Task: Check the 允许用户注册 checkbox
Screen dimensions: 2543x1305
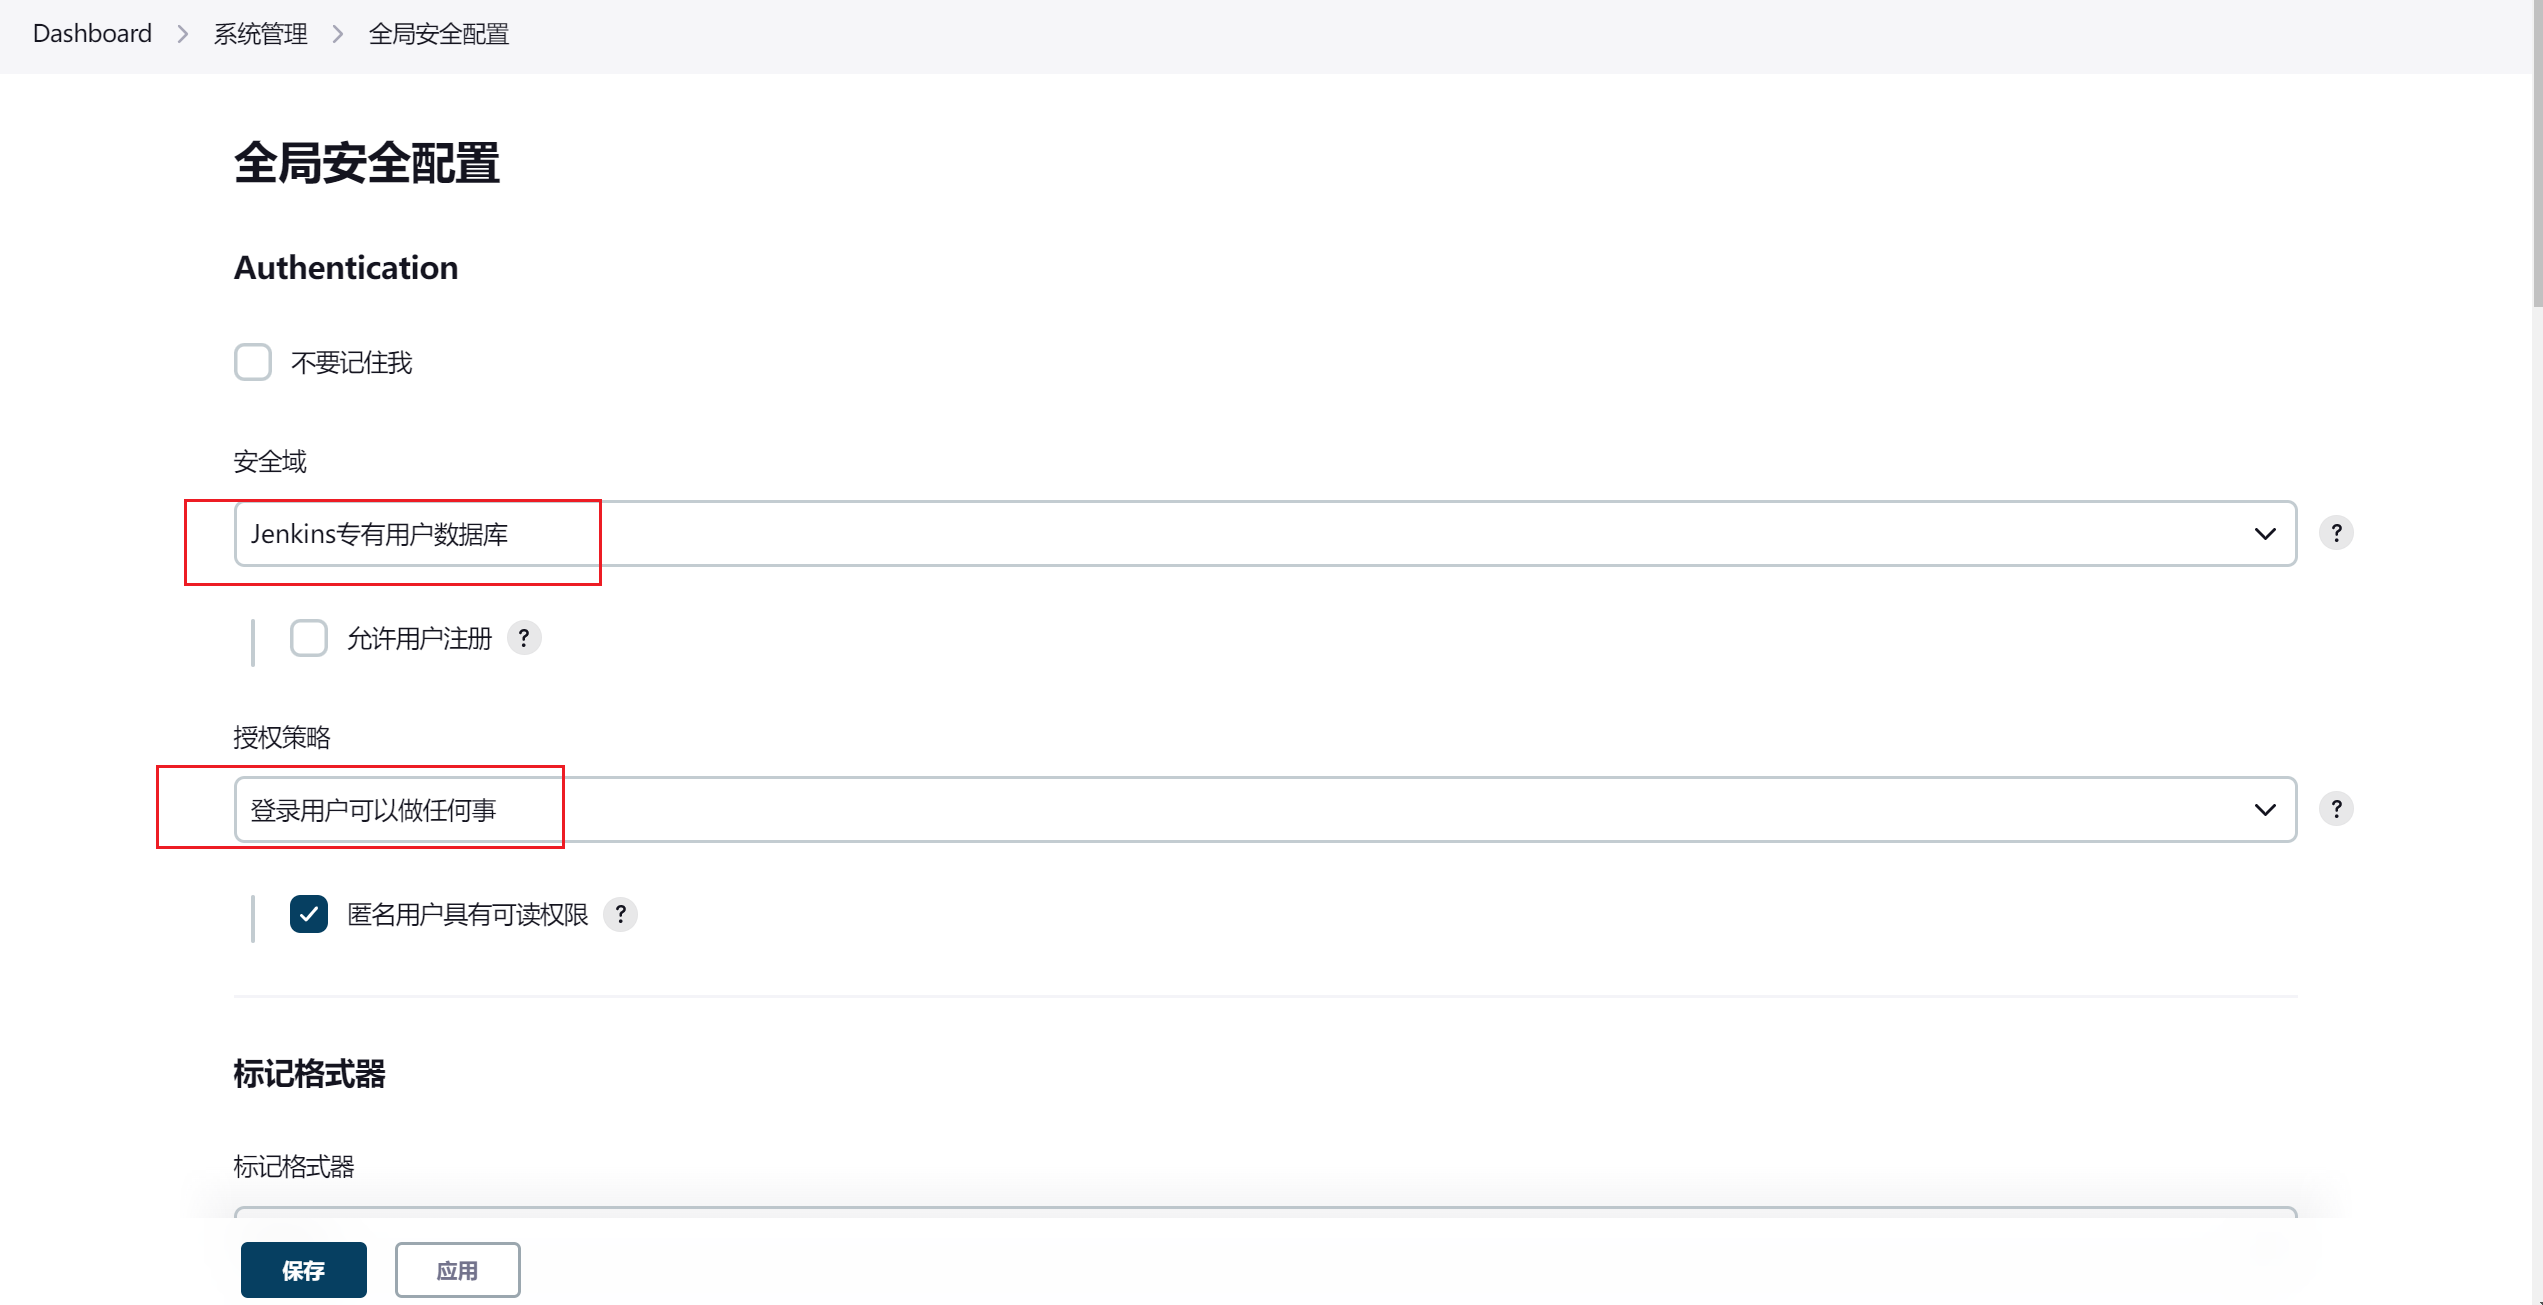Action: tap(309, 638)
